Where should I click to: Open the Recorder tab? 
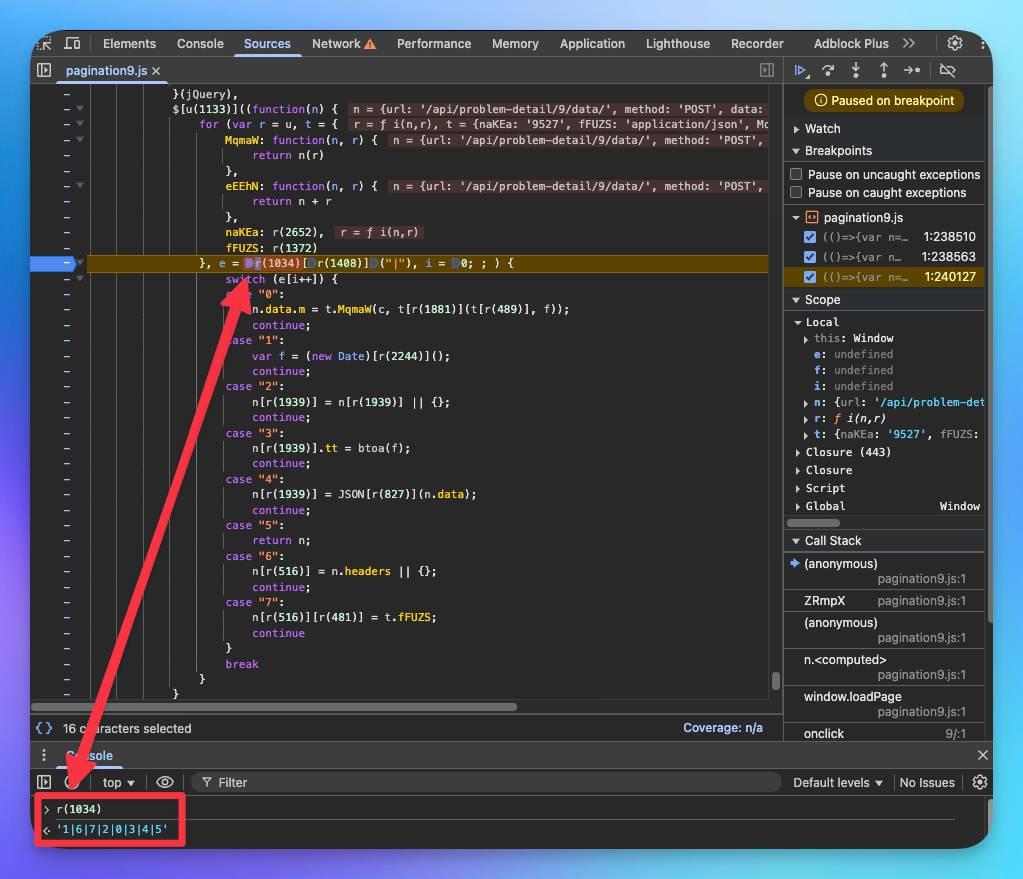(757, 44)
